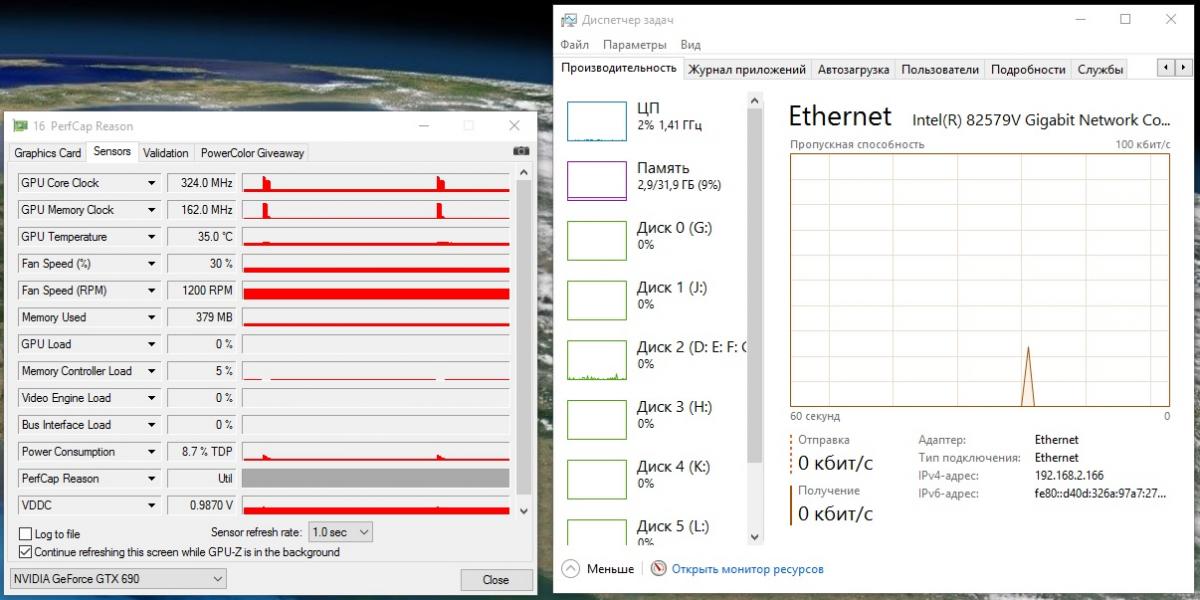Screen dimensions: 1200x600
Task: Open the NVIDIA GeForce GTX 690 dropdown
Action: (118, 579)
